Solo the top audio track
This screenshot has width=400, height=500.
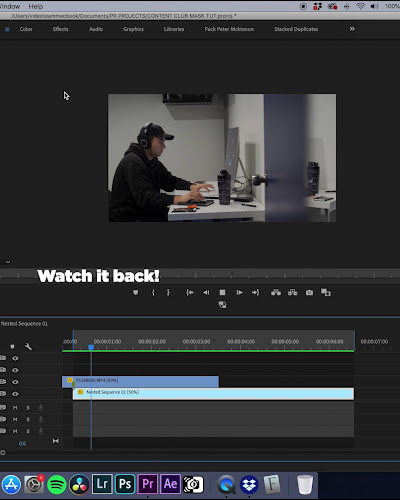(x=28, y=408)
